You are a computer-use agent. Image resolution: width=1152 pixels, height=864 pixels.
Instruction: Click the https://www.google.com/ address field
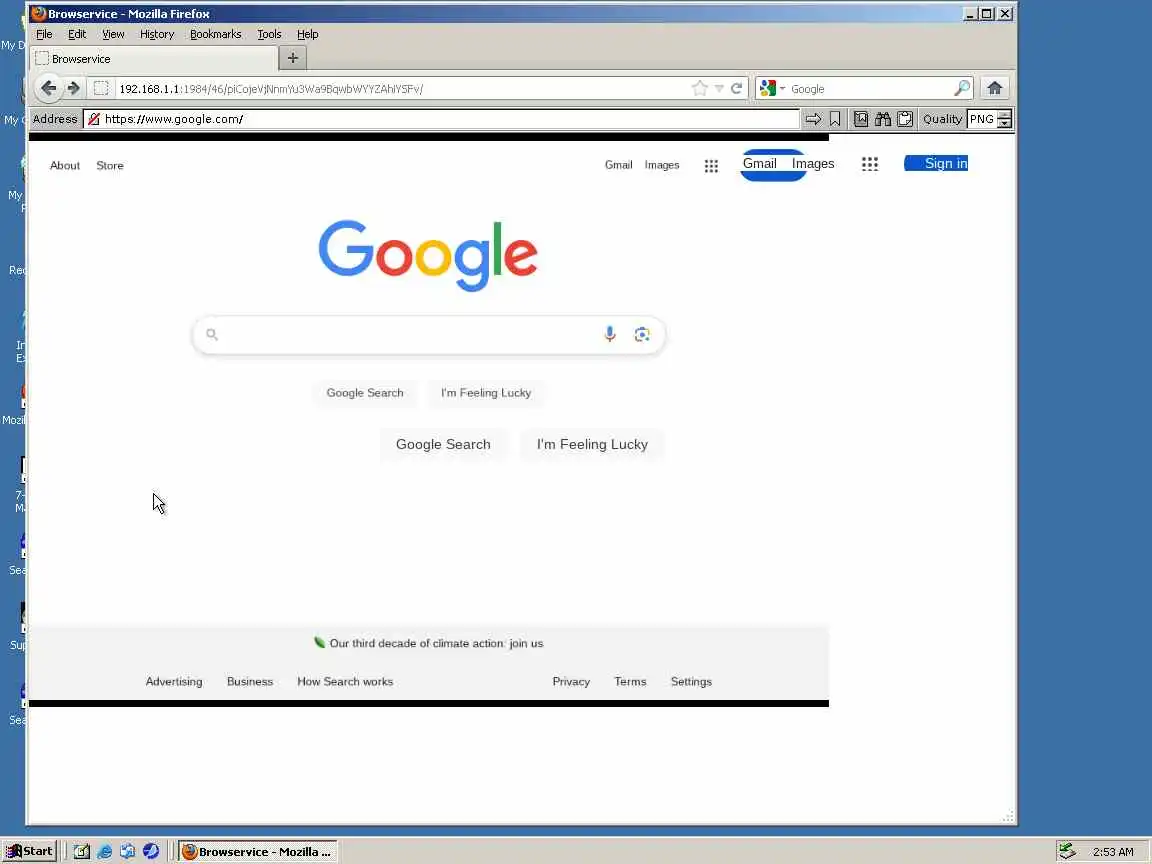[441, 119]
